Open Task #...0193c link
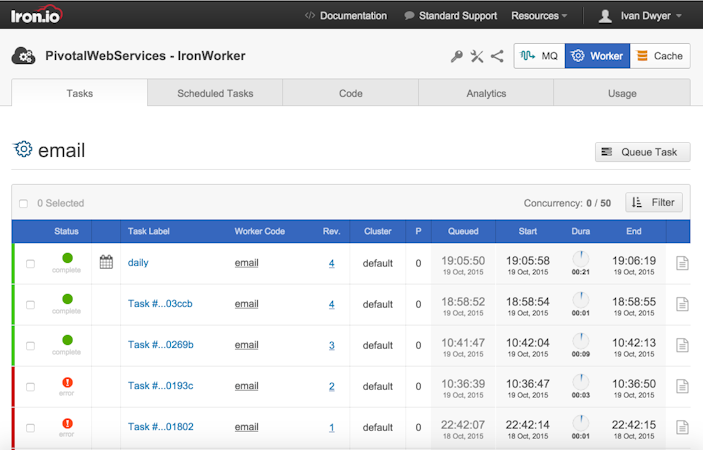The image size is (703, 450). tap(161, 386)
